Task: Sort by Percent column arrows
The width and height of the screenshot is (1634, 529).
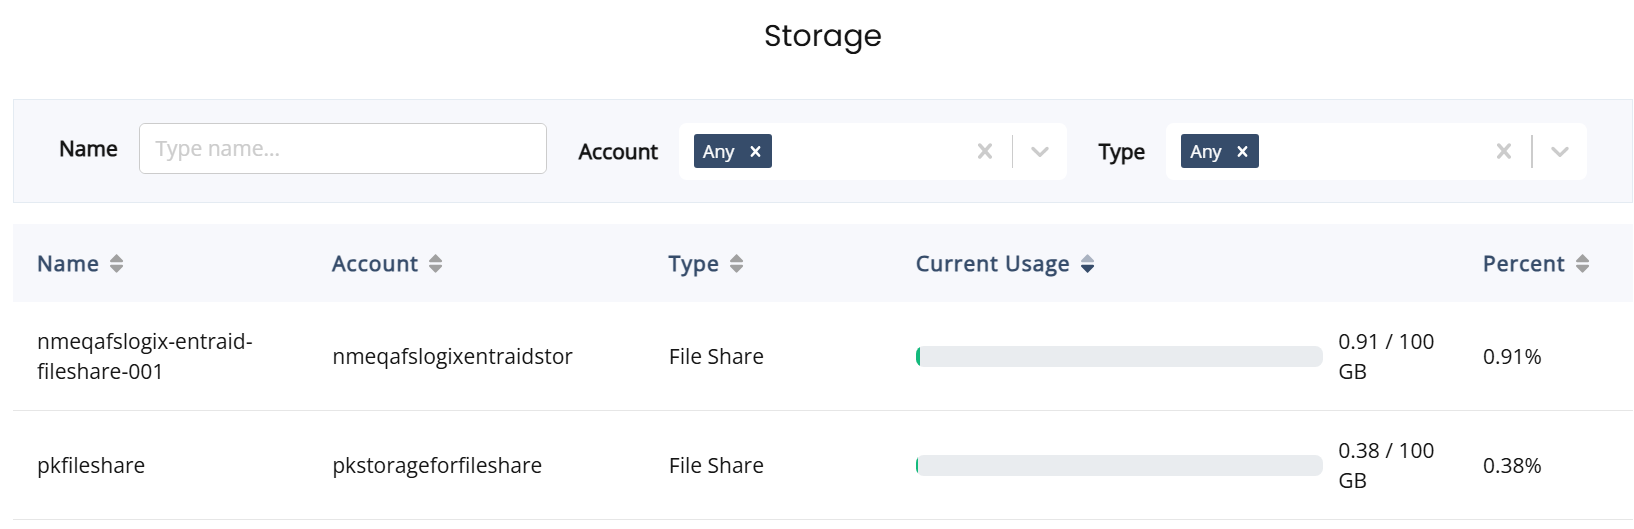Action: [1582, 264]
